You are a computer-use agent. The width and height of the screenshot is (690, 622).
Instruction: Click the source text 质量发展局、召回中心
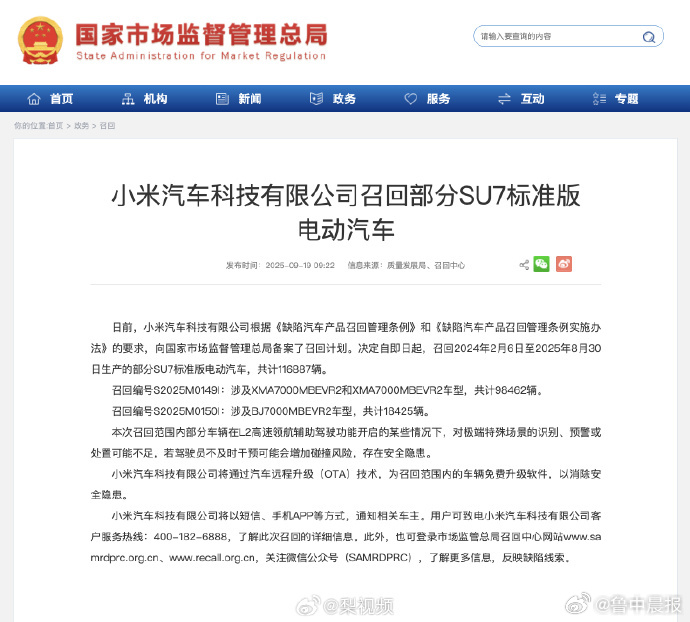(x=426, y=265)
